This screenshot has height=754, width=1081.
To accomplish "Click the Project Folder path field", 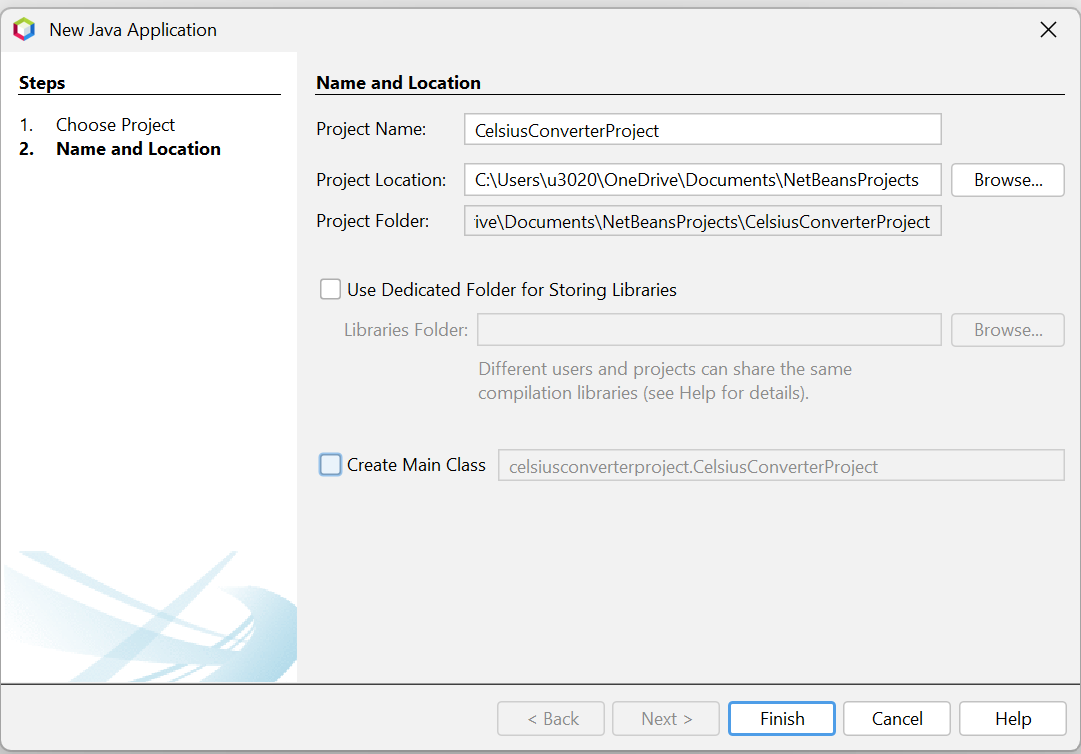I will tap(703, 221).
